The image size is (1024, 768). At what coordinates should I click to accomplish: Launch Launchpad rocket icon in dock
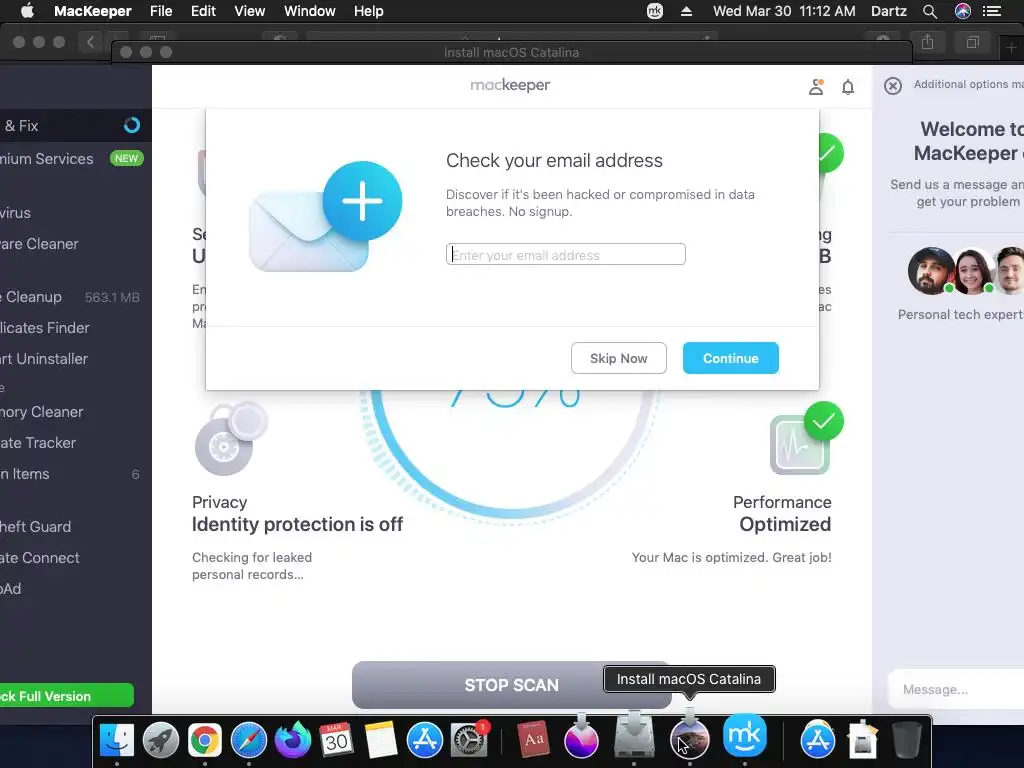point(161,741)
